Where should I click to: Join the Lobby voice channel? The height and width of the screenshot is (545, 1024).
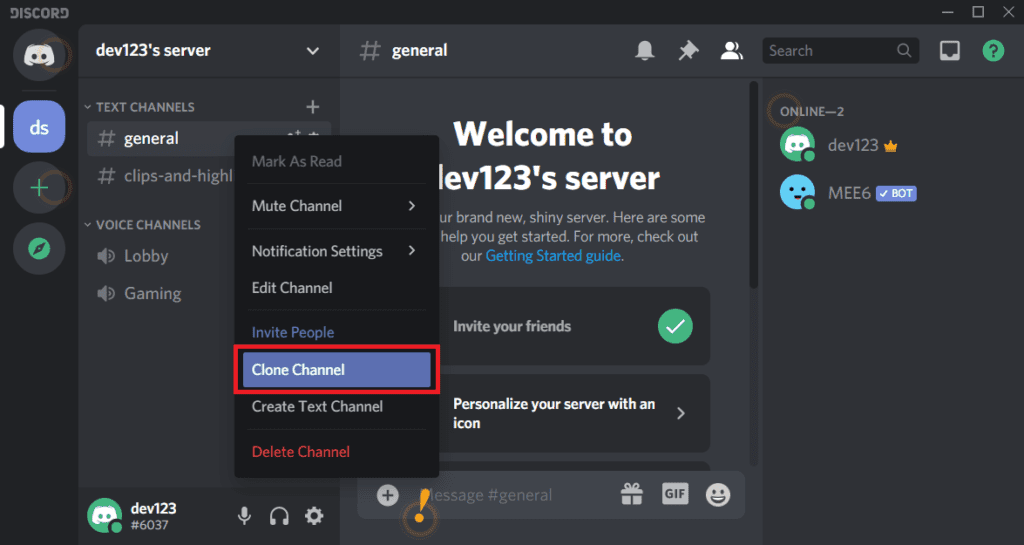tap(146, 256)
